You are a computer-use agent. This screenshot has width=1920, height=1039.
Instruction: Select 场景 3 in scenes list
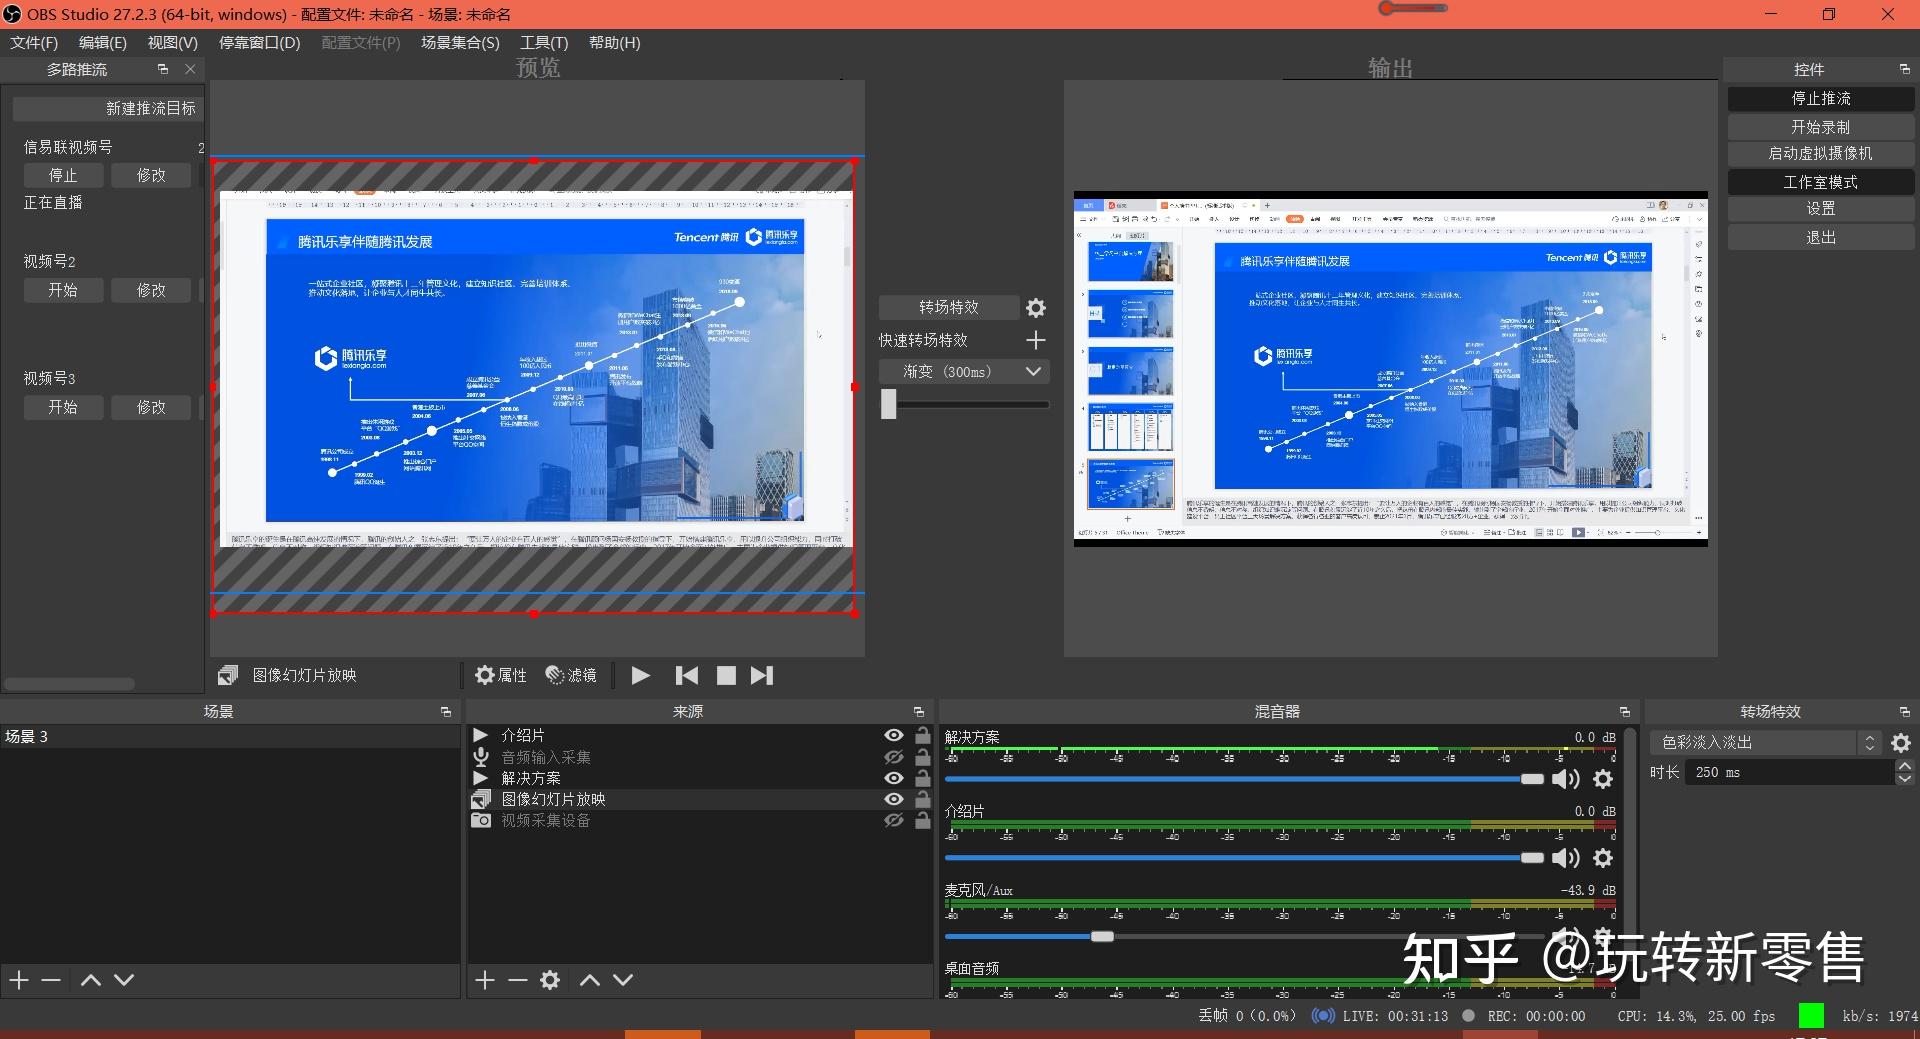pos(230,737)
